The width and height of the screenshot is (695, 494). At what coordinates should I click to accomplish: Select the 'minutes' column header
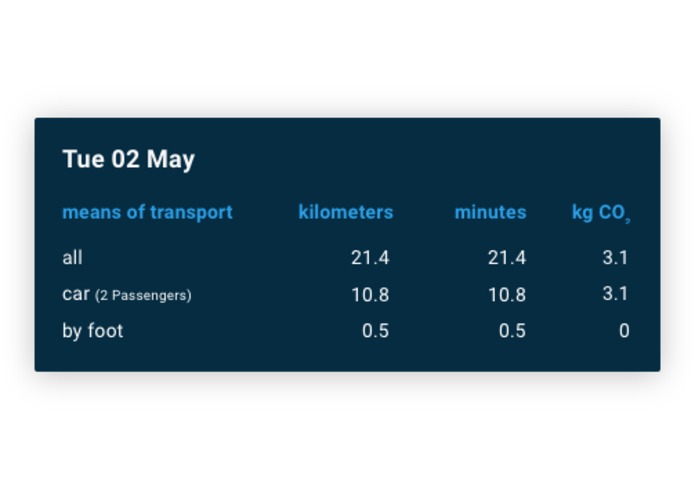coord(490,212)
